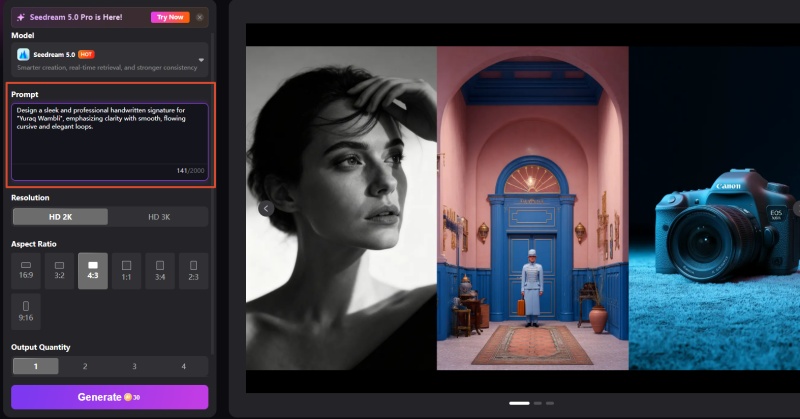800x419 pixels.
Task: Choose the 16:9 aspect ratio
Action: (x=26, y=270)
